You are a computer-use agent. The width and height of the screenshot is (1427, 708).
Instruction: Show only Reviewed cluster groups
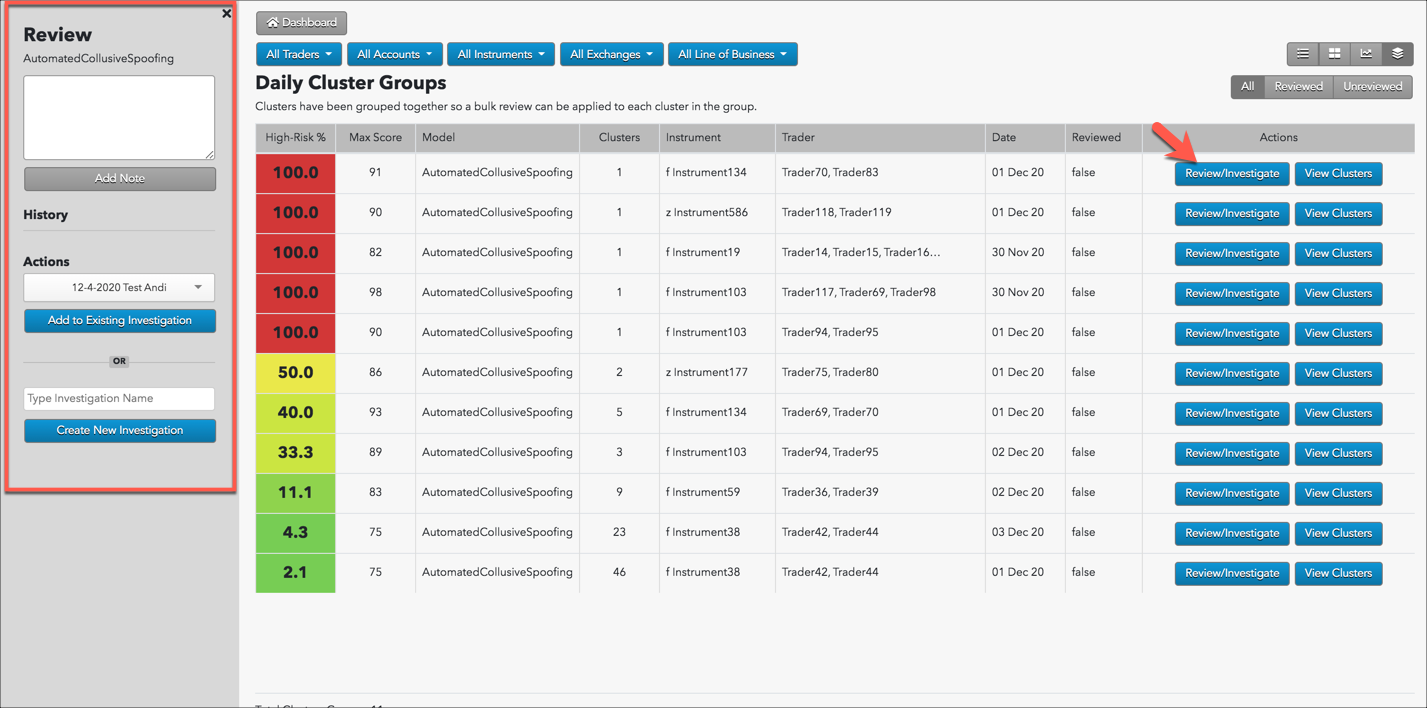[1298, 87]
